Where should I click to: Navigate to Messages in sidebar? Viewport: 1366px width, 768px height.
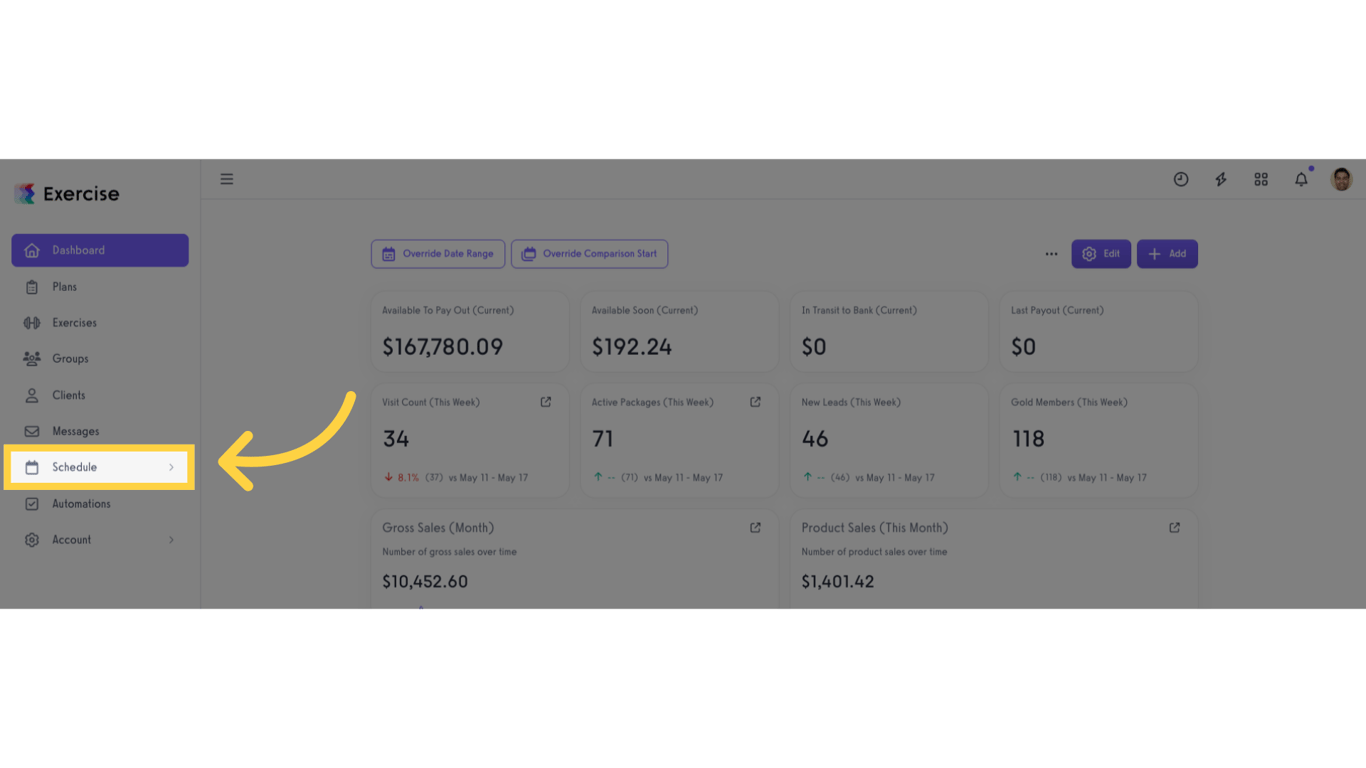pyautogui.click(x=76, y=431)
